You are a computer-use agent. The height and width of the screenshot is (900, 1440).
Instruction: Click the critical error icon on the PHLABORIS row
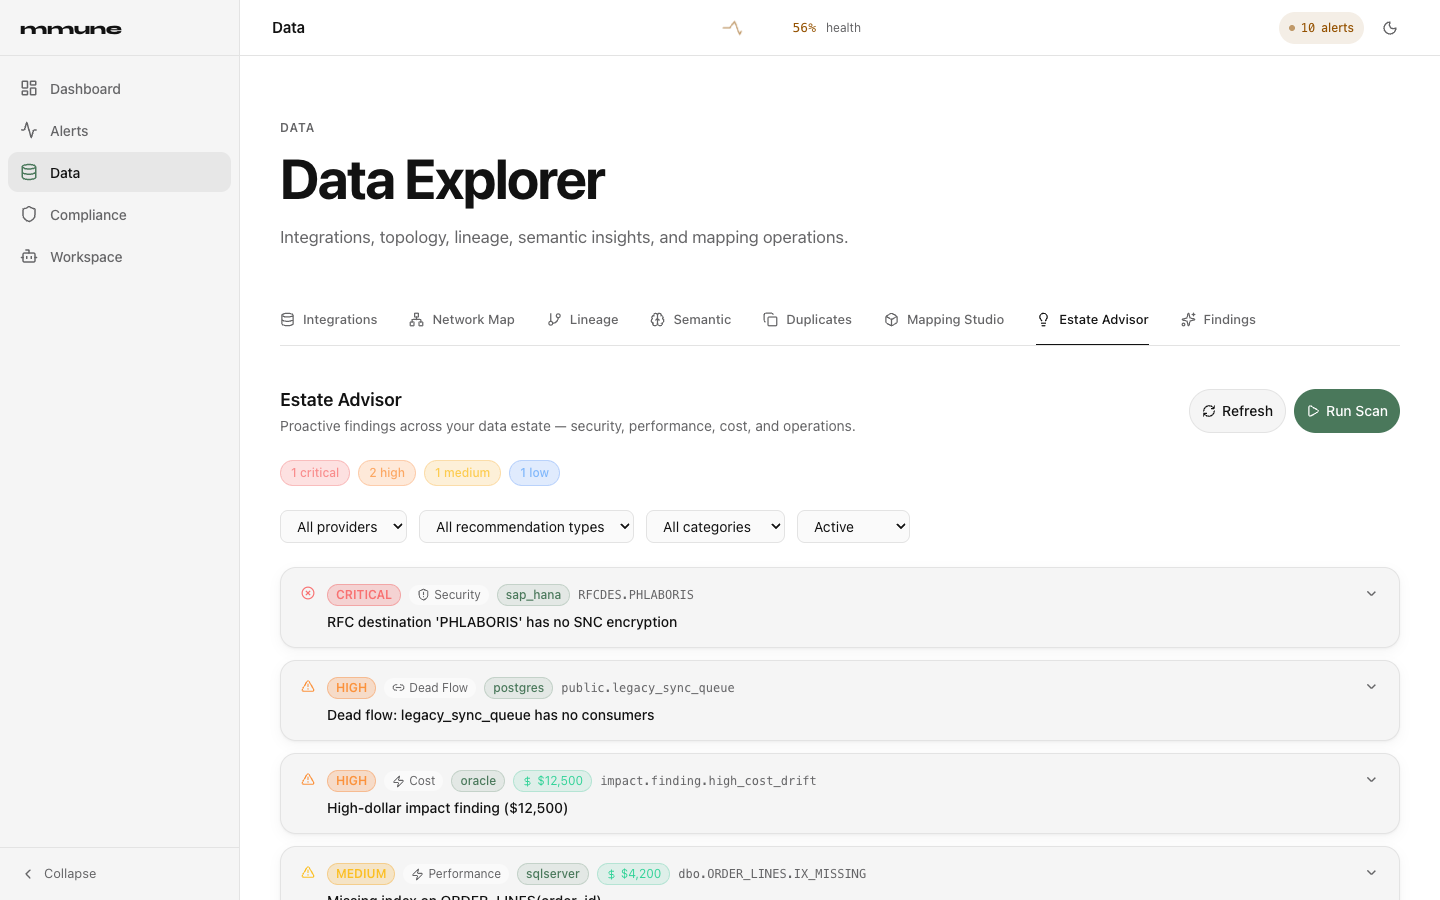coord(308,593)
